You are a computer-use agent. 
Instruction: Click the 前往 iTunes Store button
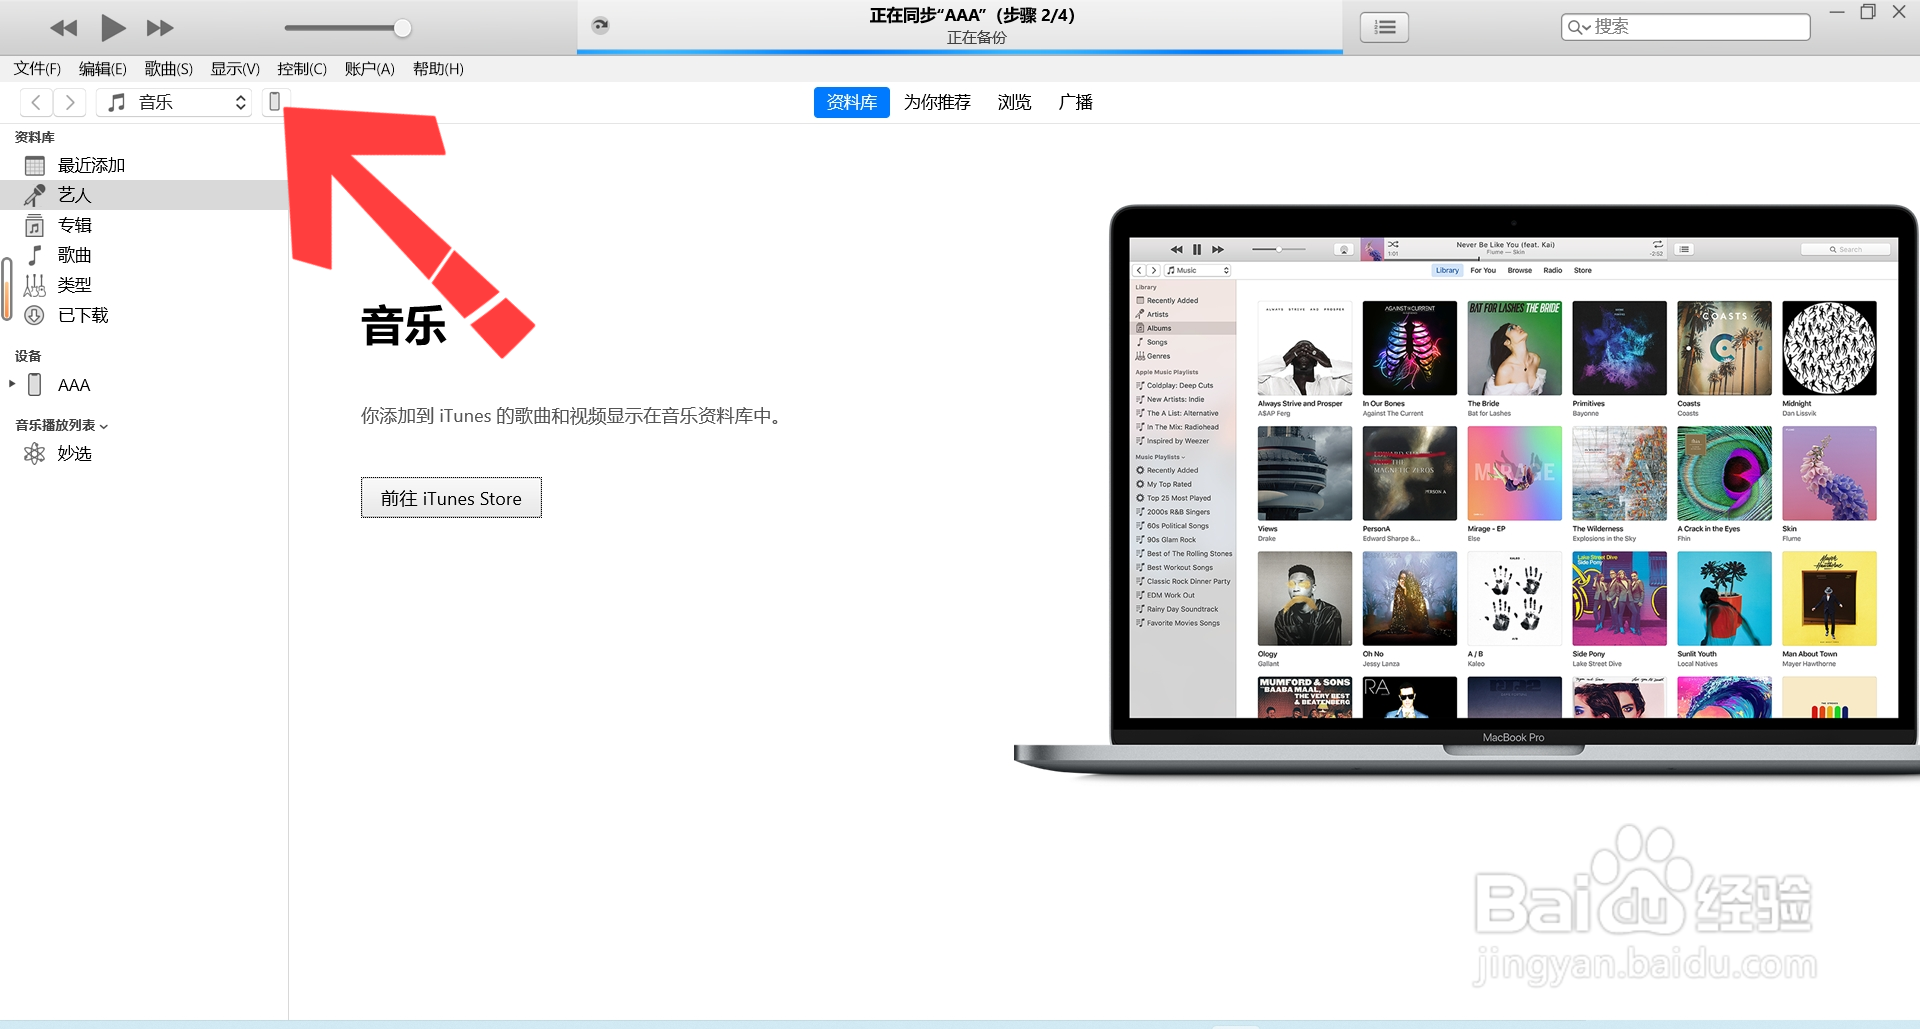click(x=451, y=498)
